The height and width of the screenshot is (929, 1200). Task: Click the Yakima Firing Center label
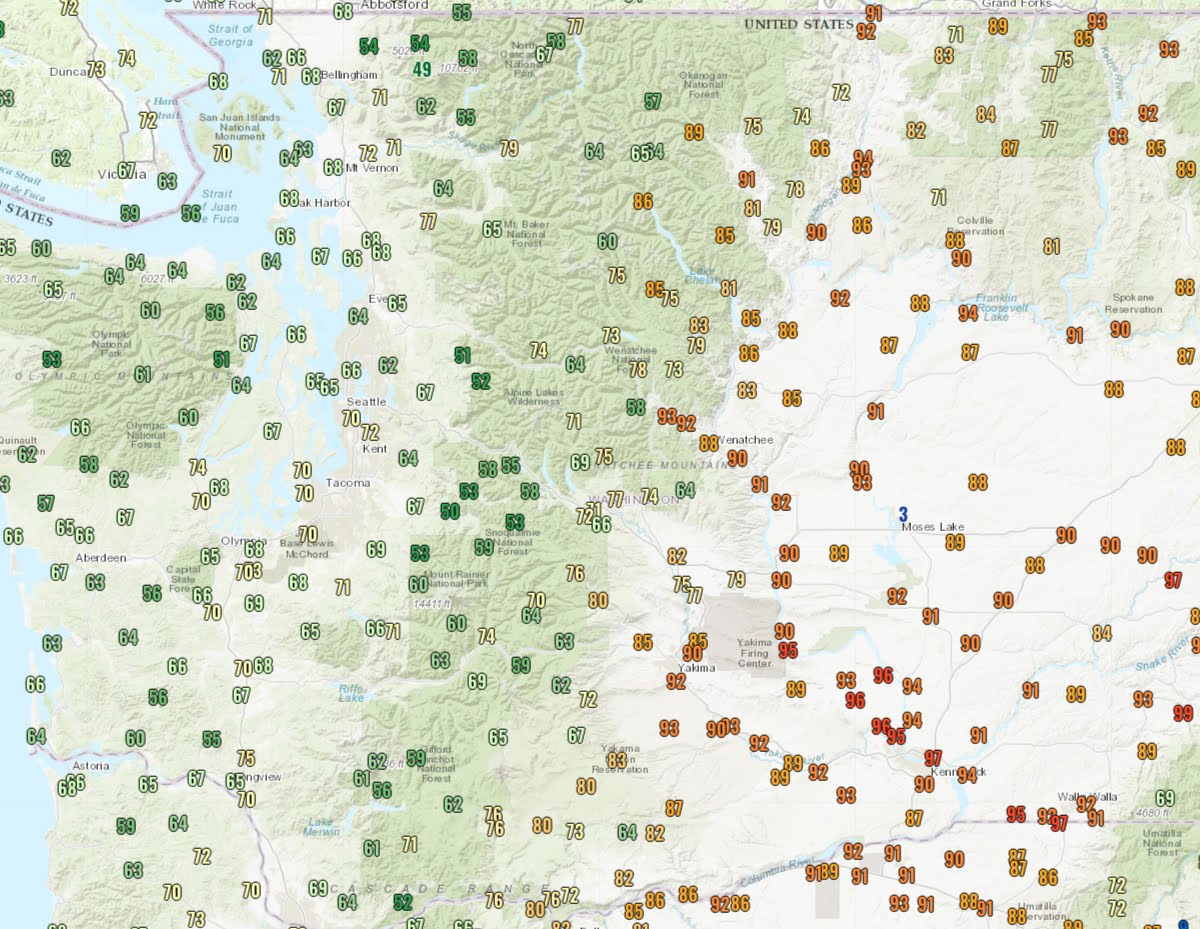click(755, 652)
